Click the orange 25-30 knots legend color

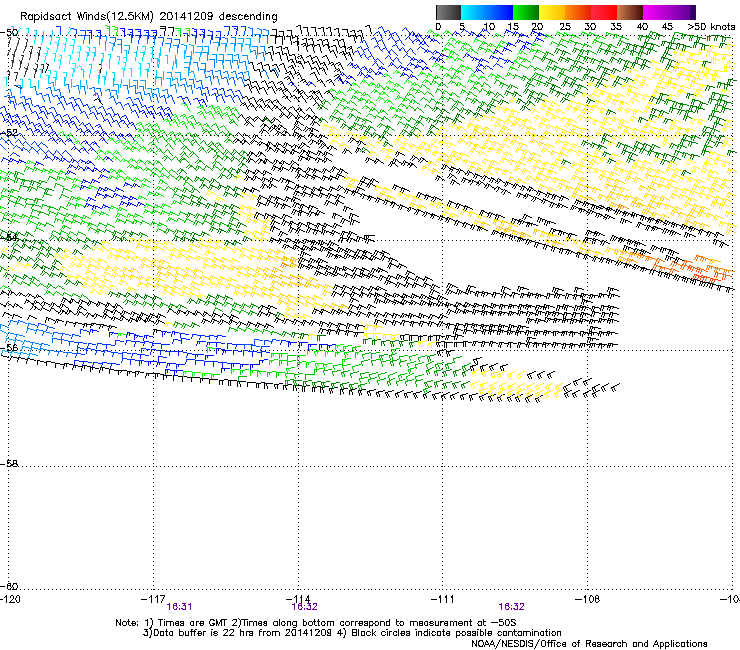[x=578, y=12]
